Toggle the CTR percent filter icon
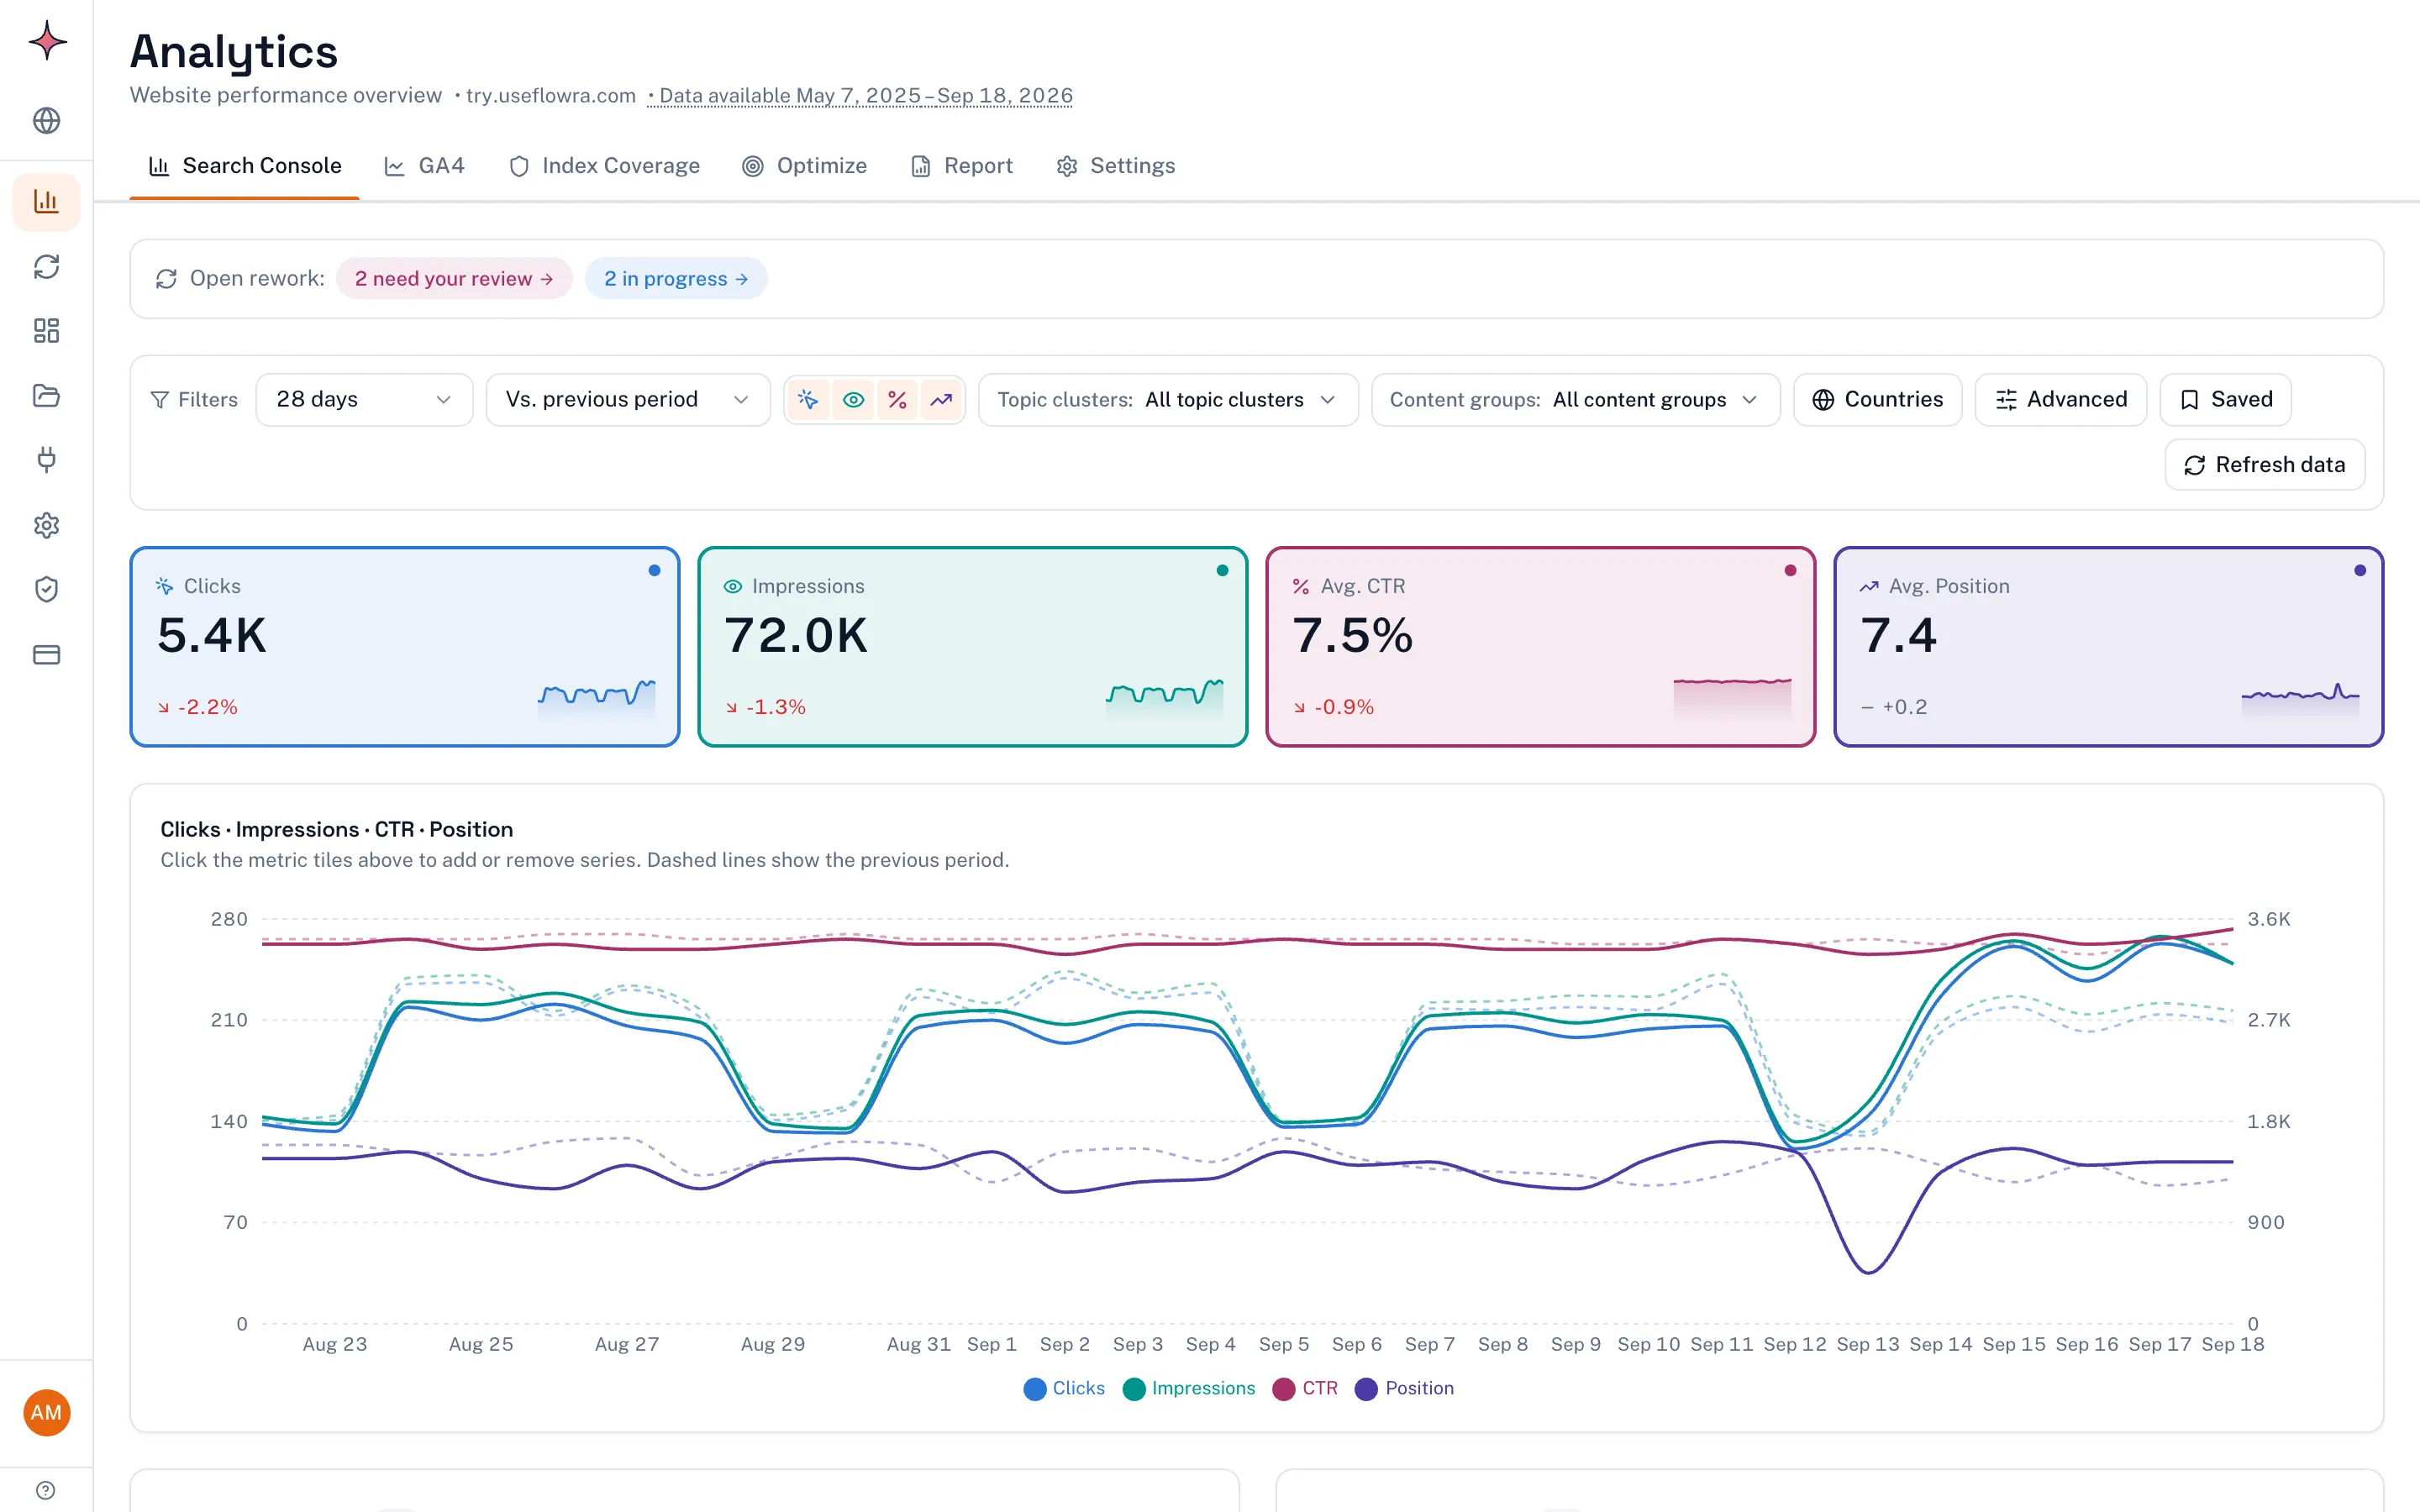Viewport: 2420px width, 1512px height. click(x=897, y=400)
